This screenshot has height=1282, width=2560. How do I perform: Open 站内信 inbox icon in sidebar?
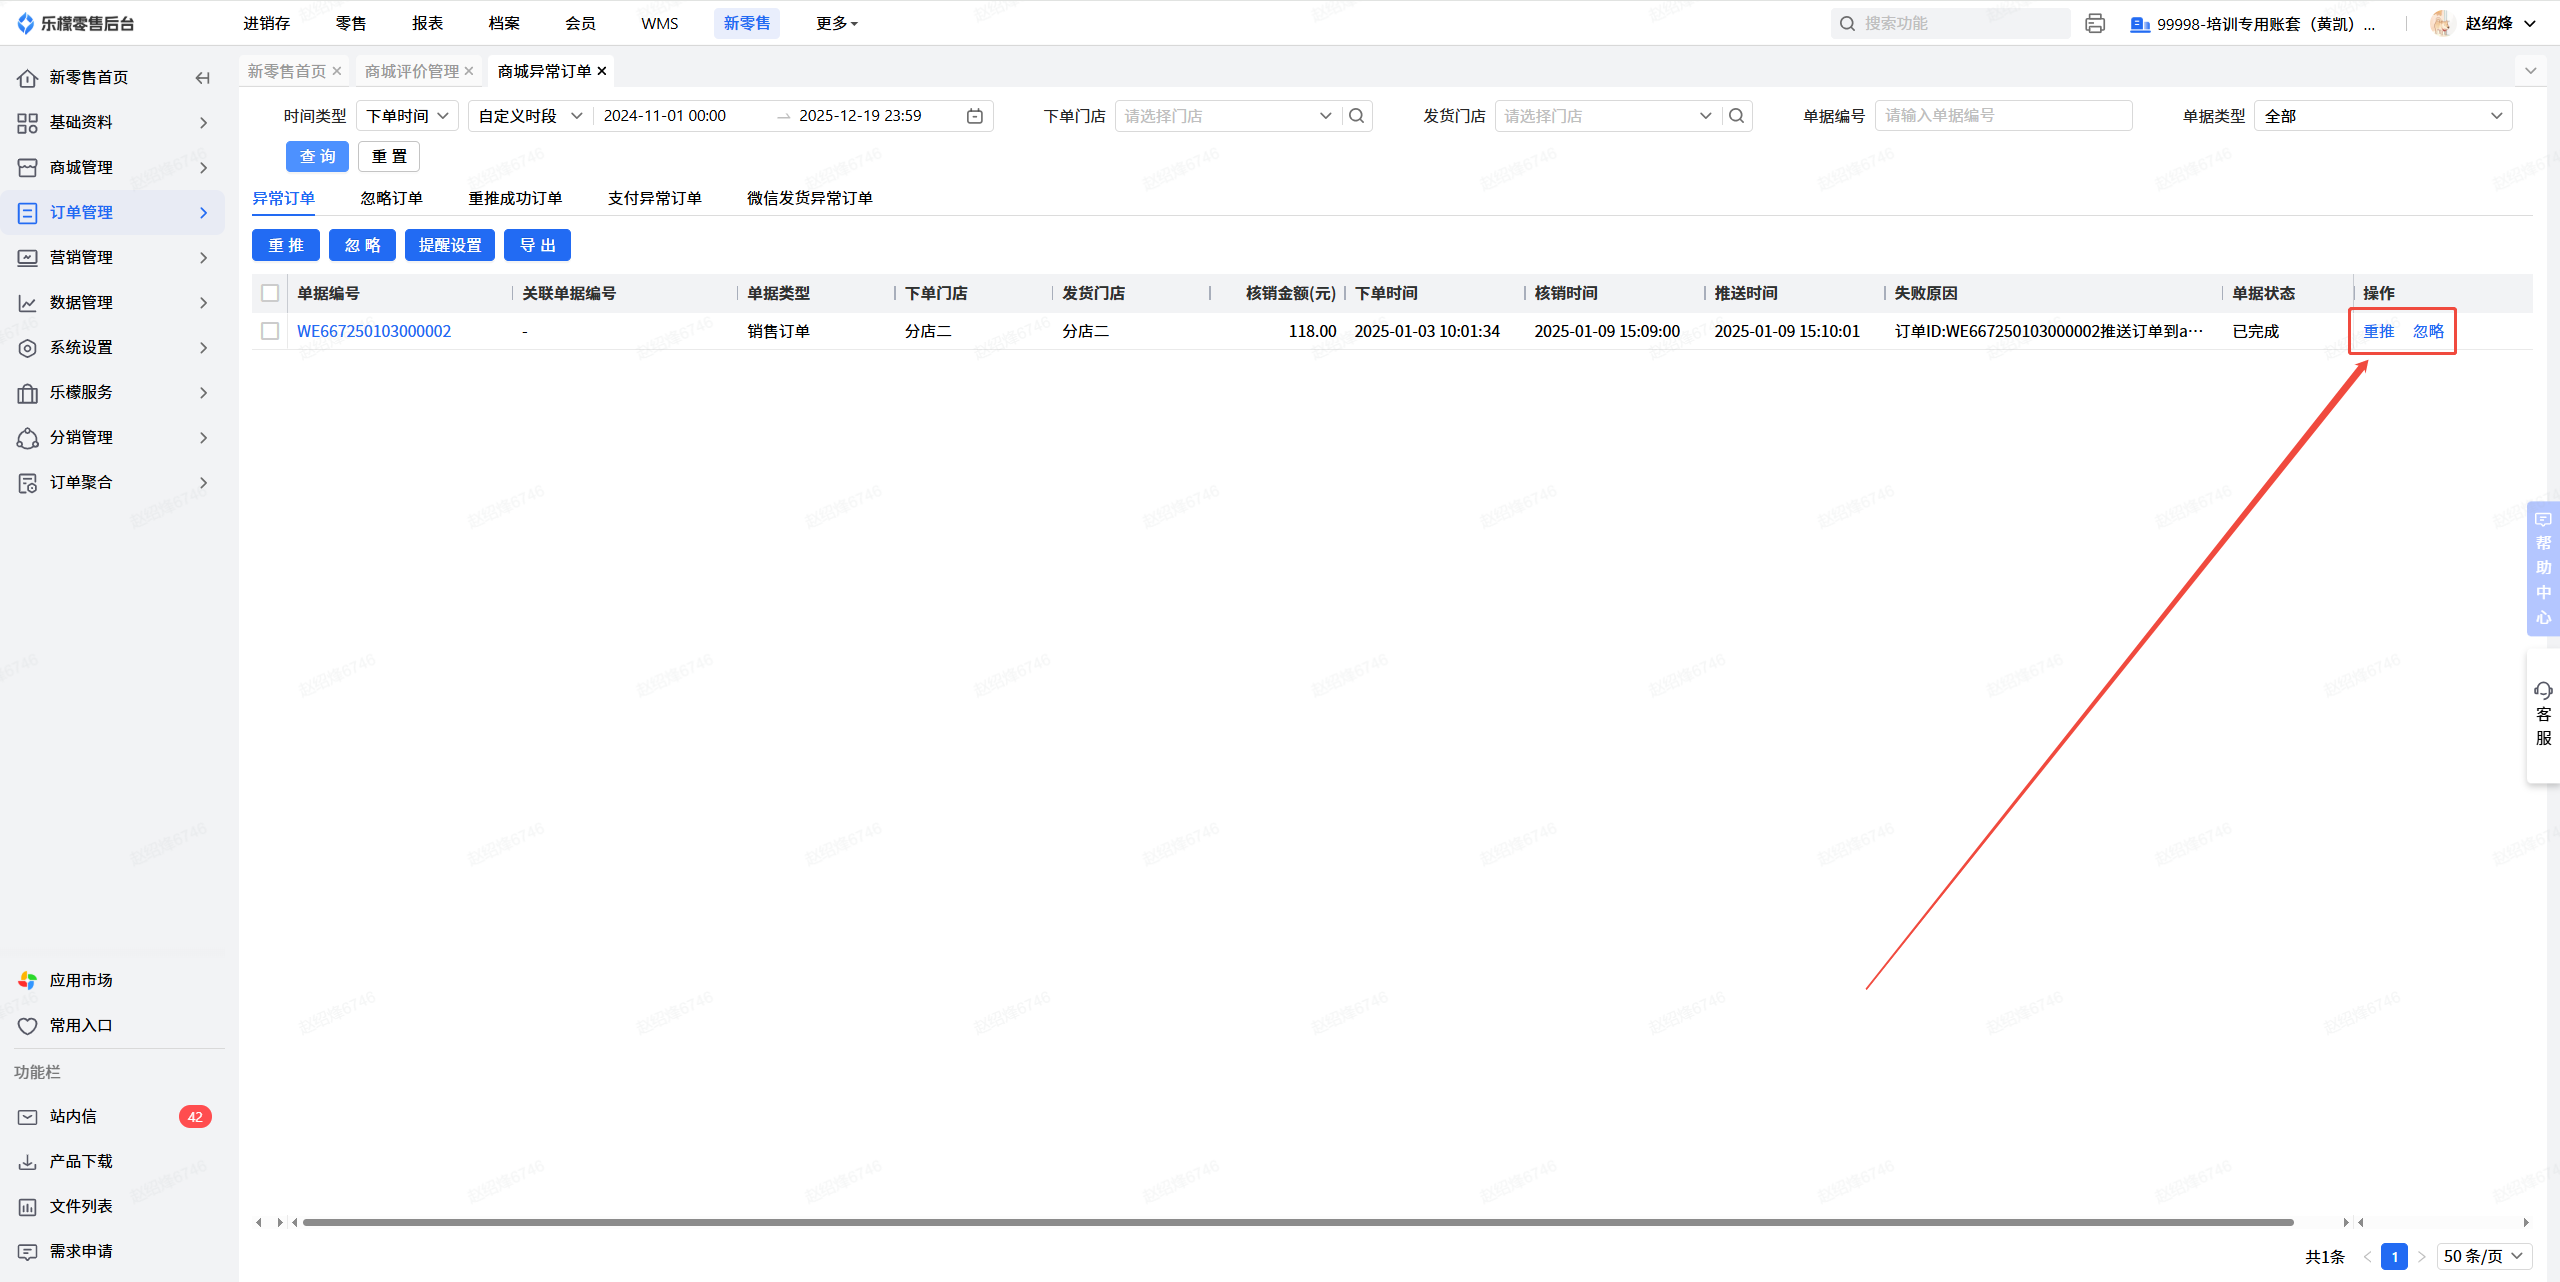(x=28, y=1117)
